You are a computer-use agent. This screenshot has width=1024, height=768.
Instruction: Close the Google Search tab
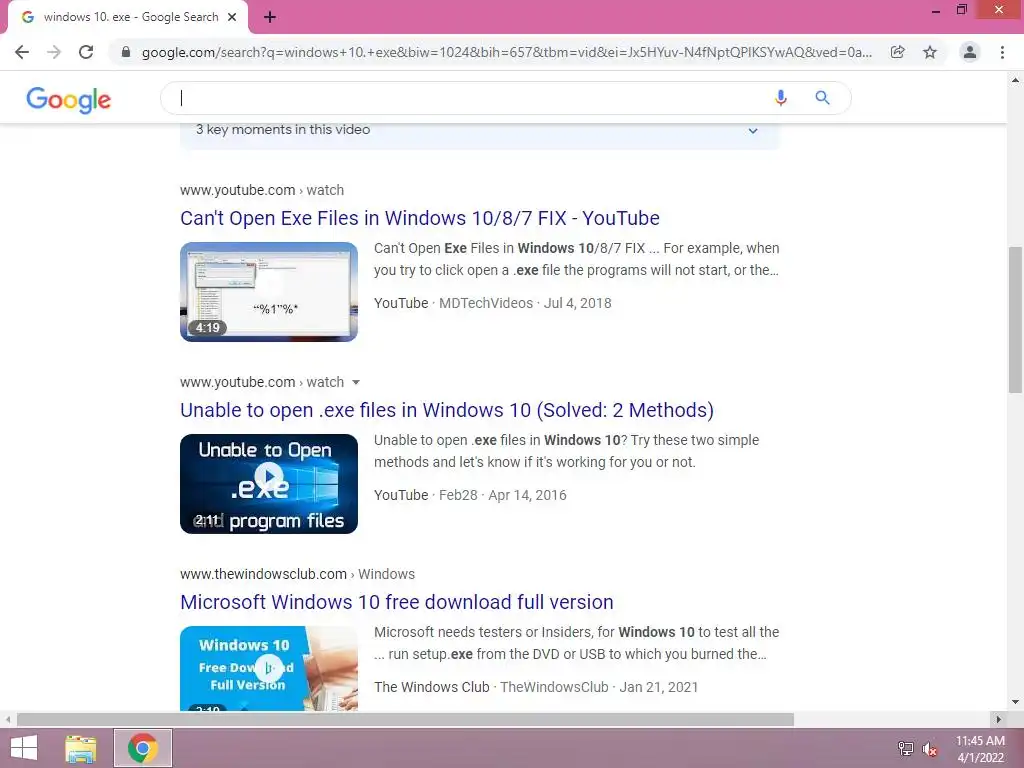click(232, 17)
